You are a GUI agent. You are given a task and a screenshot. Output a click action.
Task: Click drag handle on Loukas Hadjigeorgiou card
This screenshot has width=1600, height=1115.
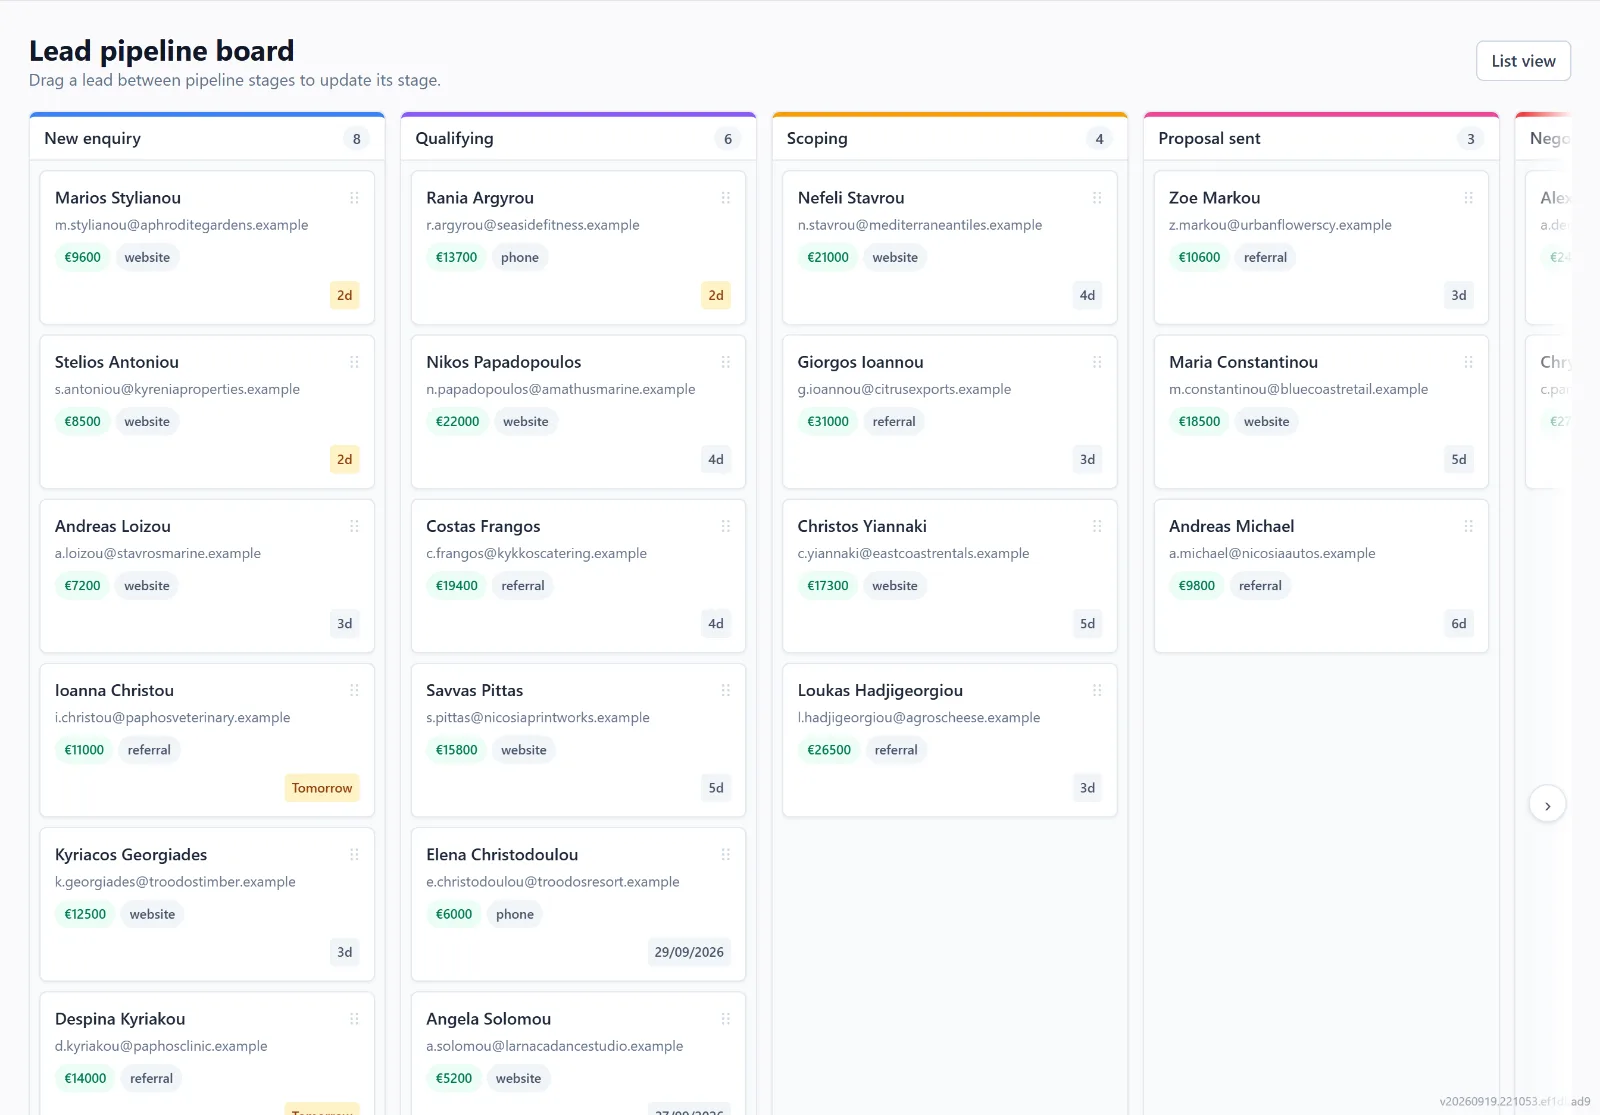pos(1097,690)
